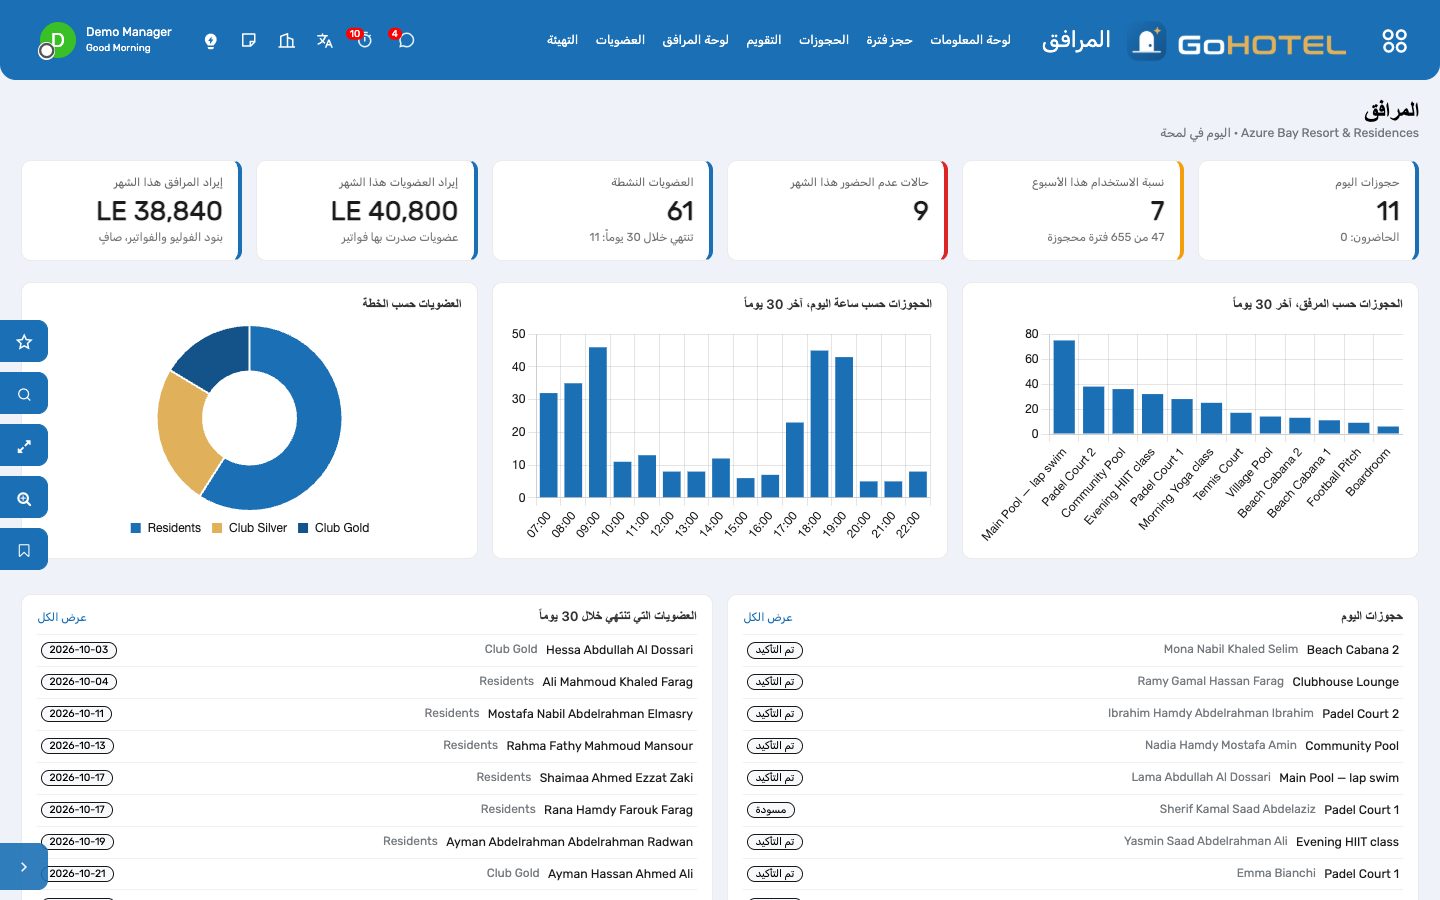Click the bookmark side button
Viewport: 1440px width, 900px height.
click(x=24, y=549)
